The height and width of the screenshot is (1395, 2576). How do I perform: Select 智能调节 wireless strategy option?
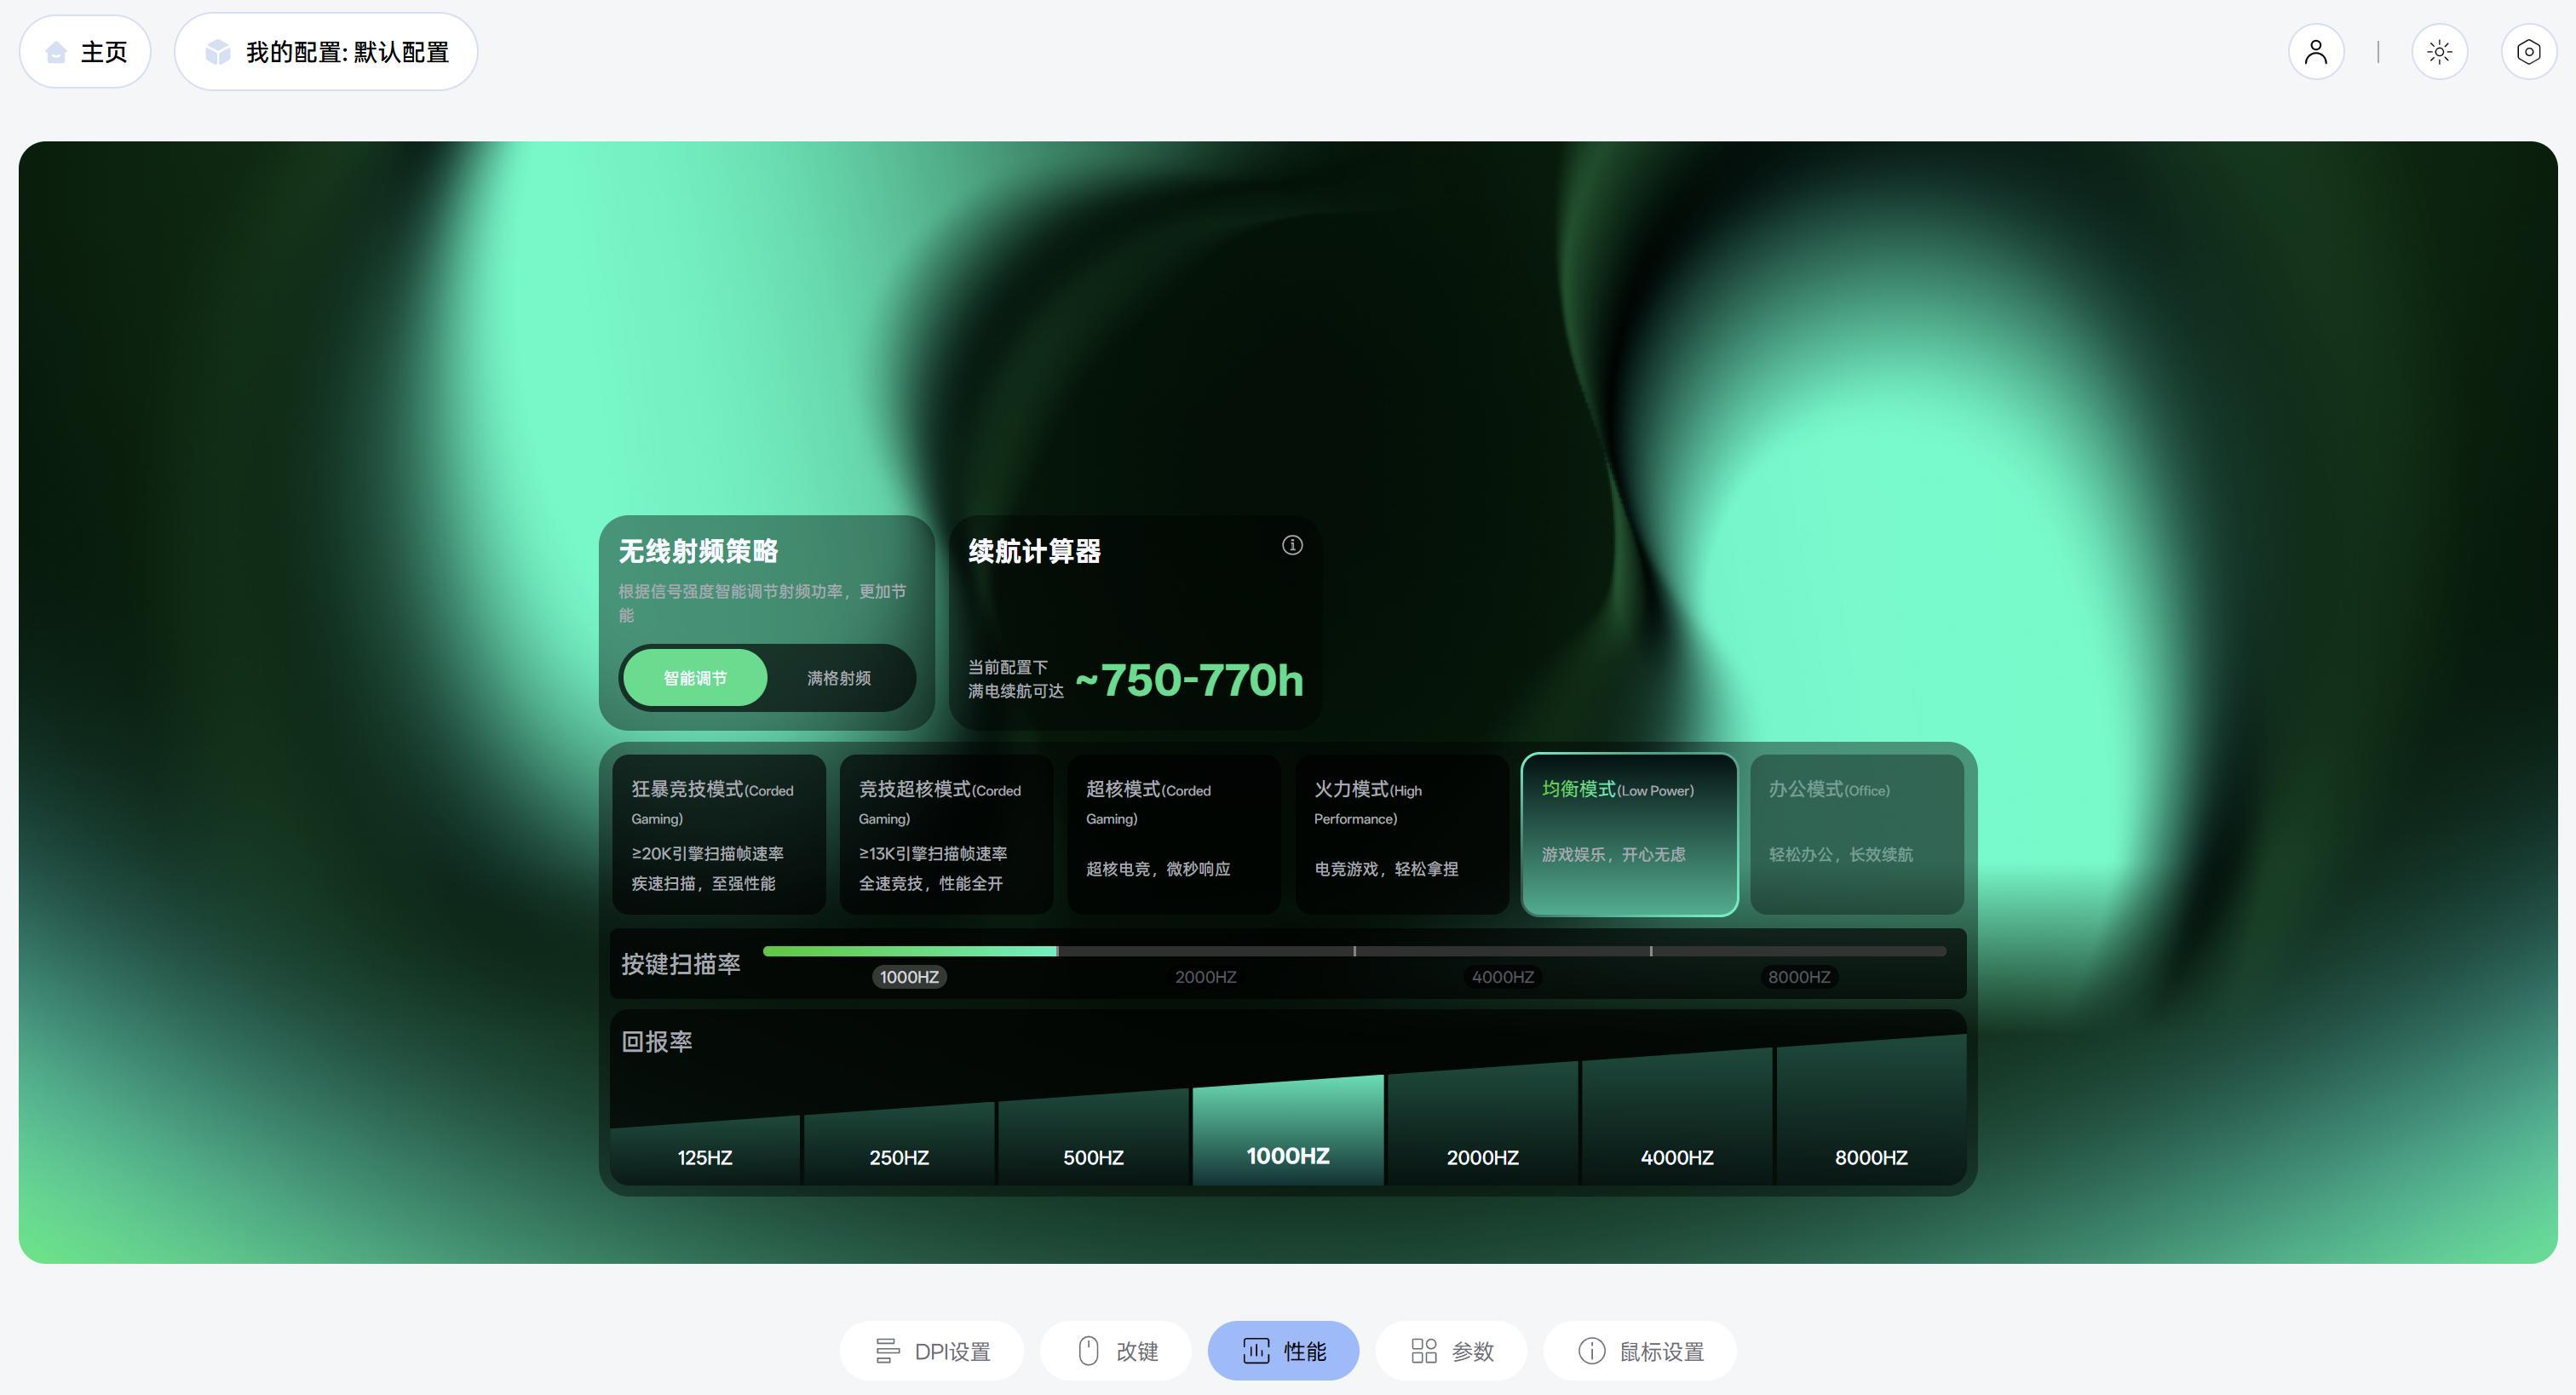695,678
